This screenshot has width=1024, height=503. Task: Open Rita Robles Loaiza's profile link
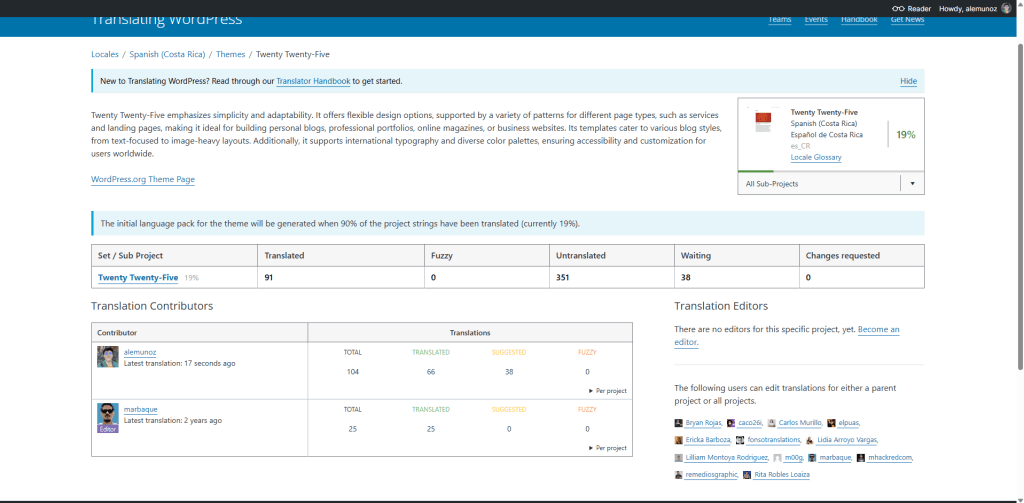pos(782,475)
